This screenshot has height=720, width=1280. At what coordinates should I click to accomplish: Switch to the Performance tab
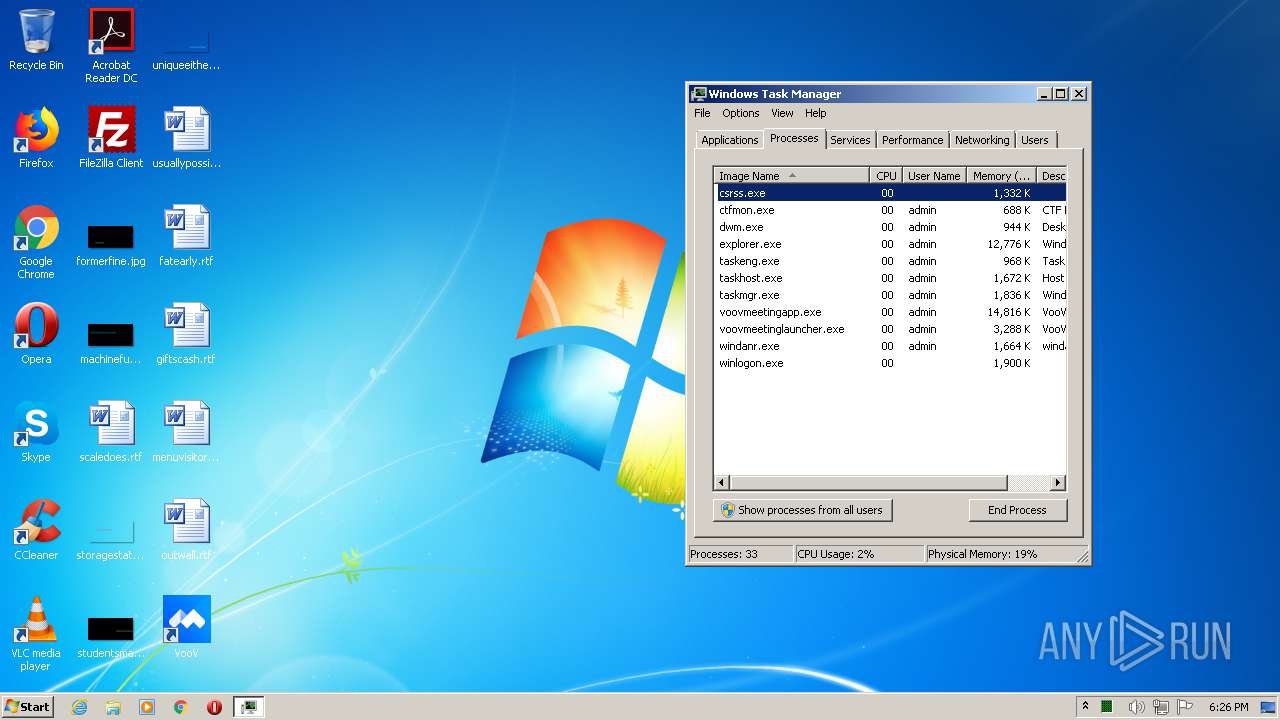pyautogui.click(x=912, y=140)
